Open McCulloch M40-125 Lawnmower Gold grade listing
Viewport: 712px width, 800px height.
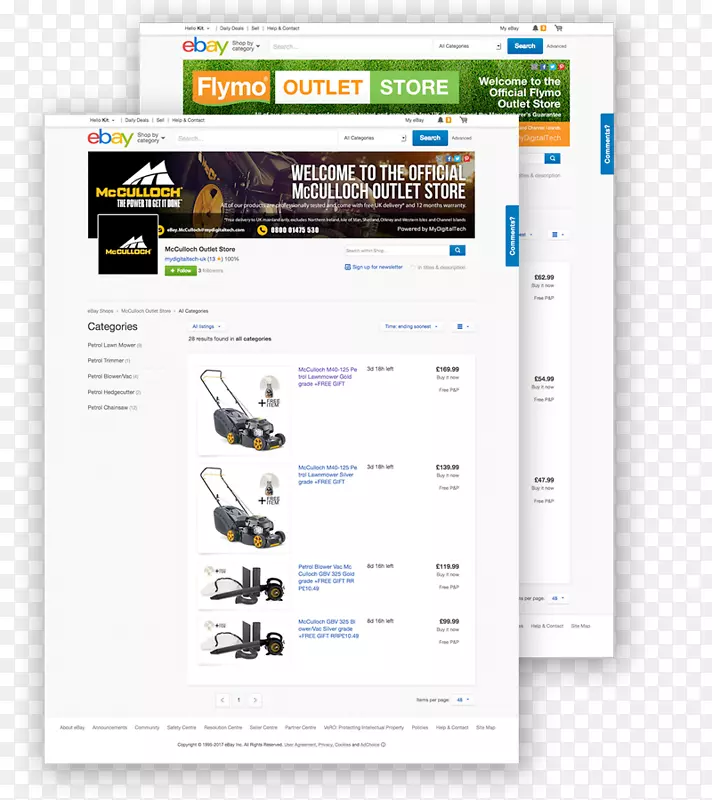tap(327, 377)
